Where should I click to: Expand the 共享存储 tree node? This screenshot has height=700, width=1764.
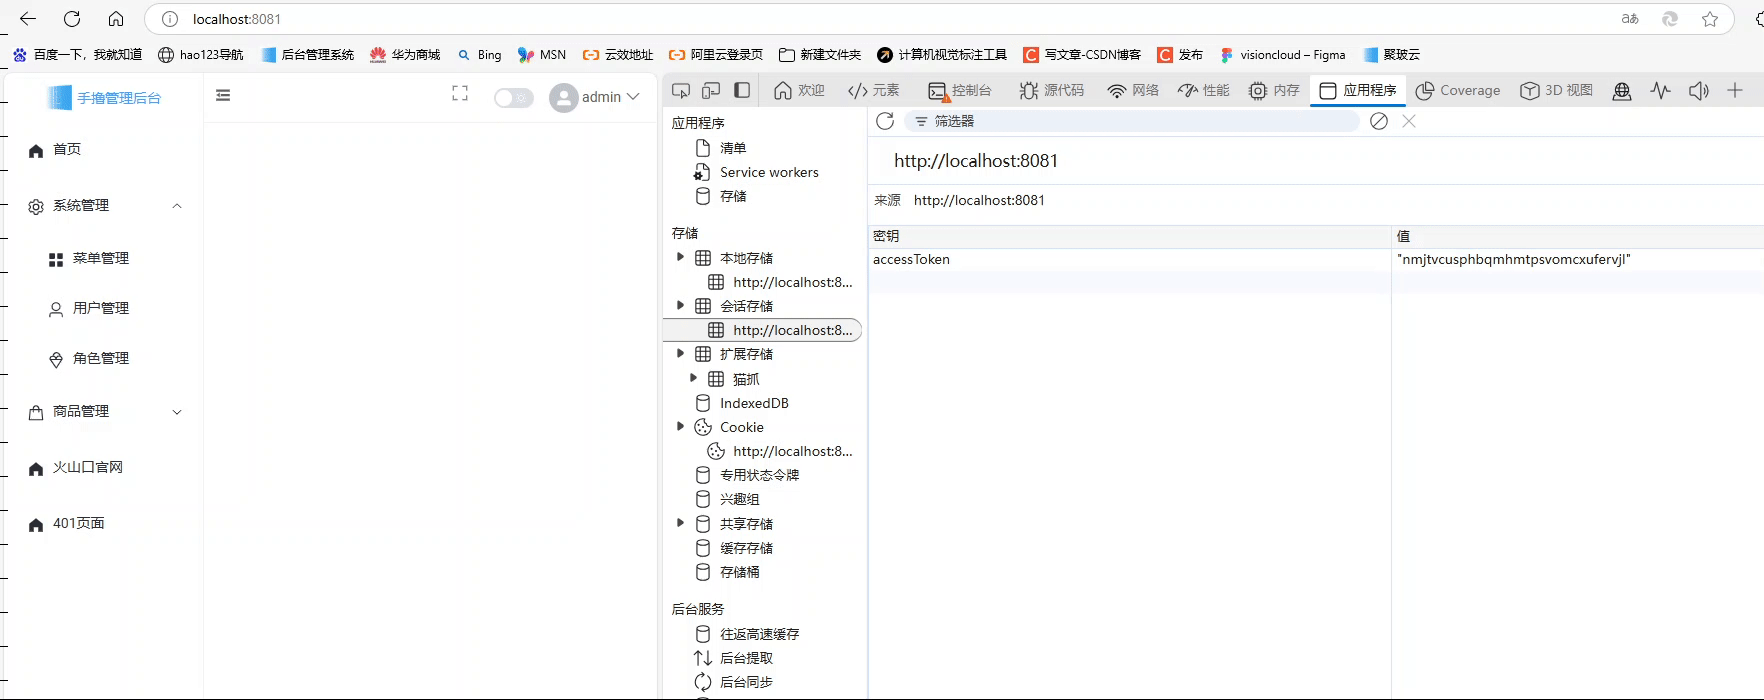pyautogui.click(x=680, y=523)
